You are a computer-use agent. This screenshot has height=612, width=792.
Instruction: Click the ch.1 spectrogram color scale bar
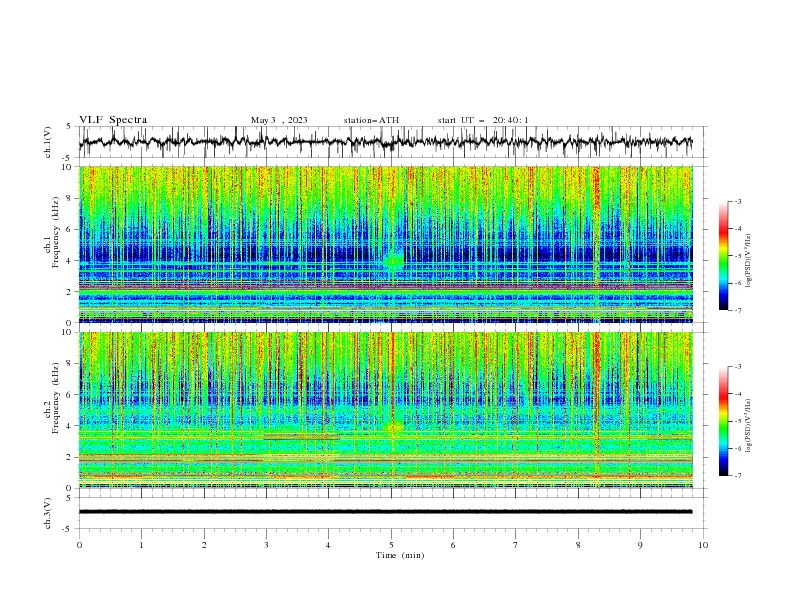(x=723, y=256)
